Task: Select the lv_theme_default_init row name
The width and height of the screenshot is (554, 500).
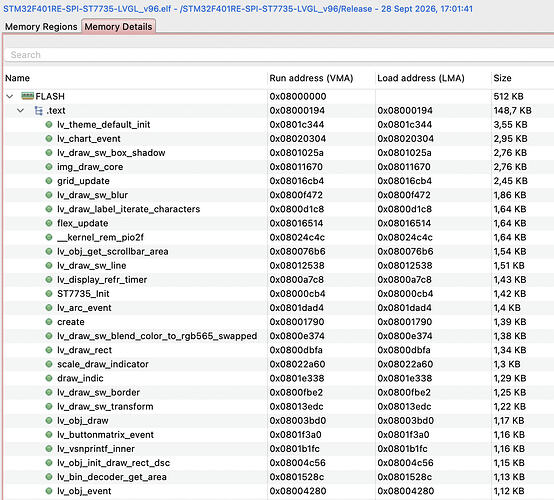Action: coord(104,125)
